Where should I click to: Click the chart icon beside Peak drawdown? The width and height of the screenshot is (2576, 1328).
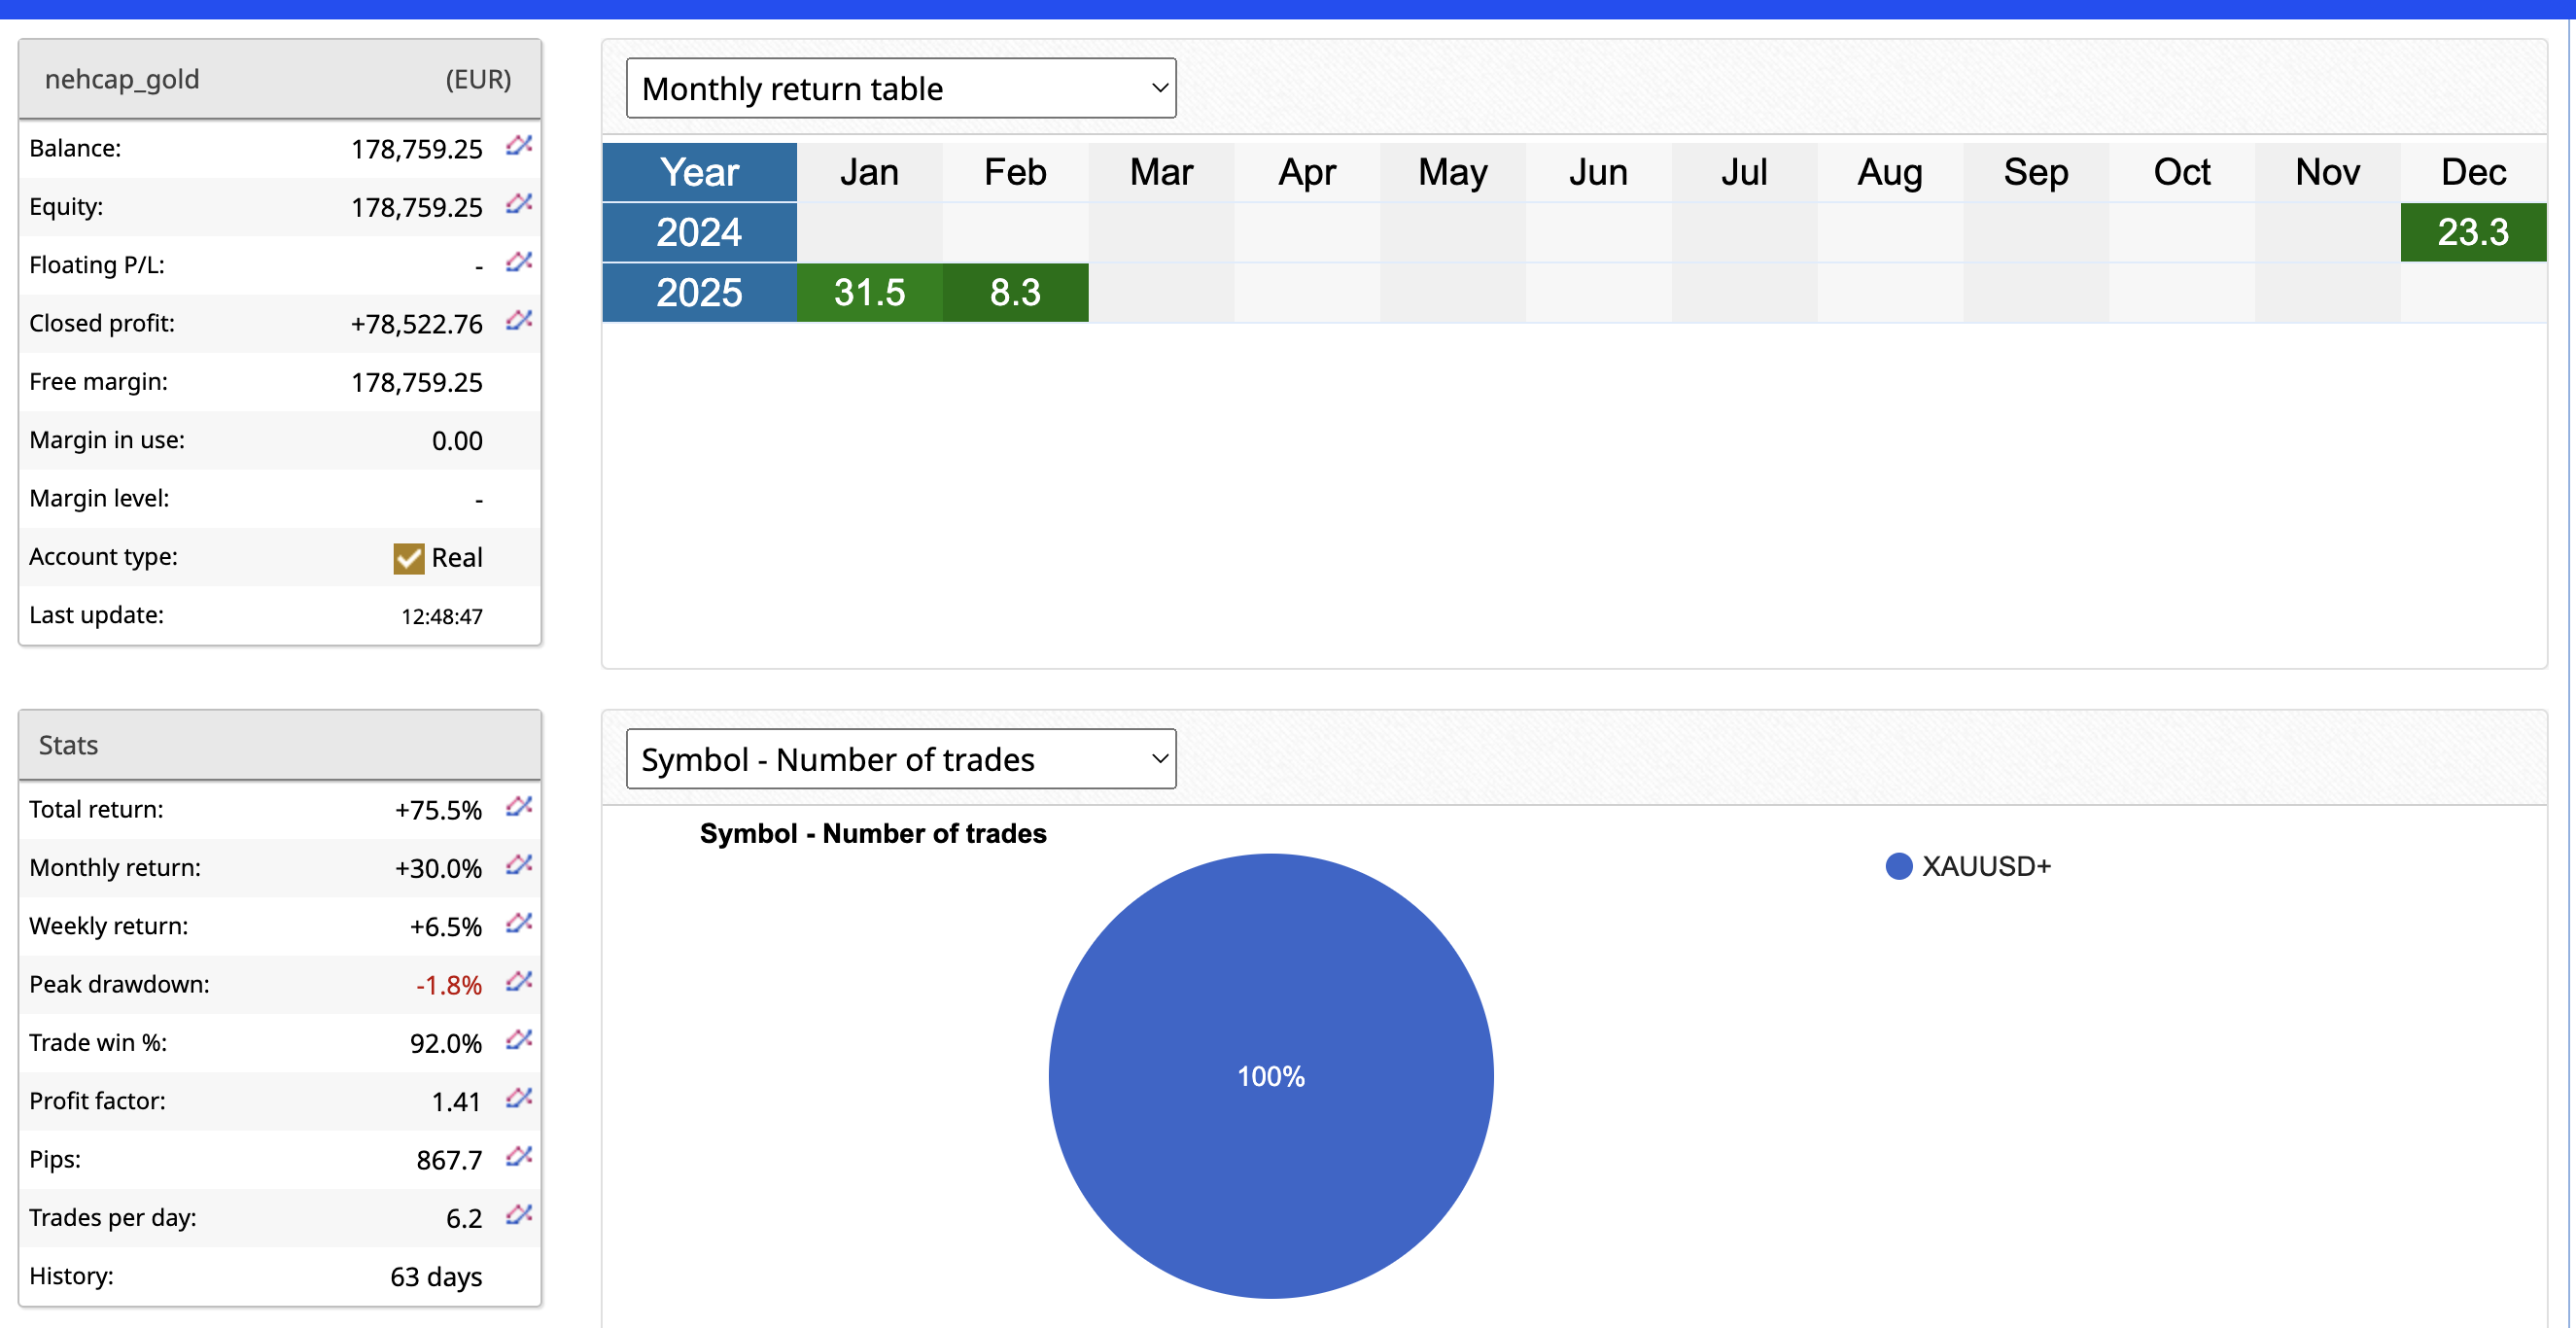coord(518,982)
